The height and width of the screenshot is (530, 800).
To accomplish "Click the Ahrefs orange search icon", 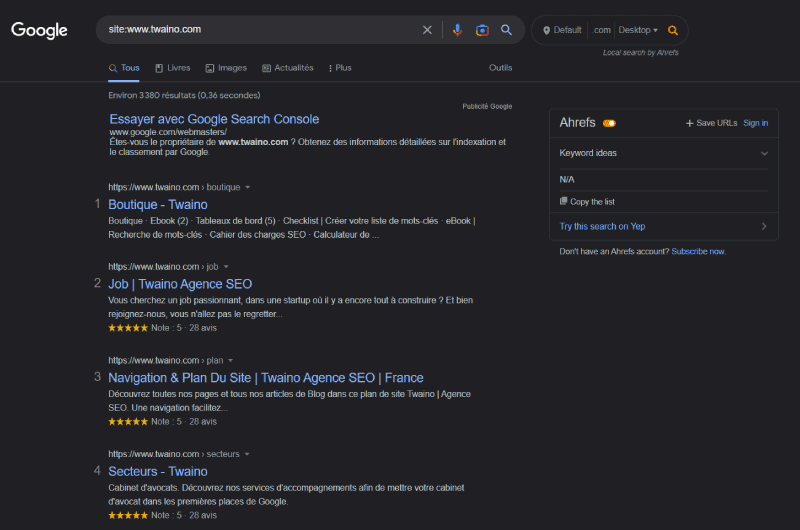I will click(673, 31).
